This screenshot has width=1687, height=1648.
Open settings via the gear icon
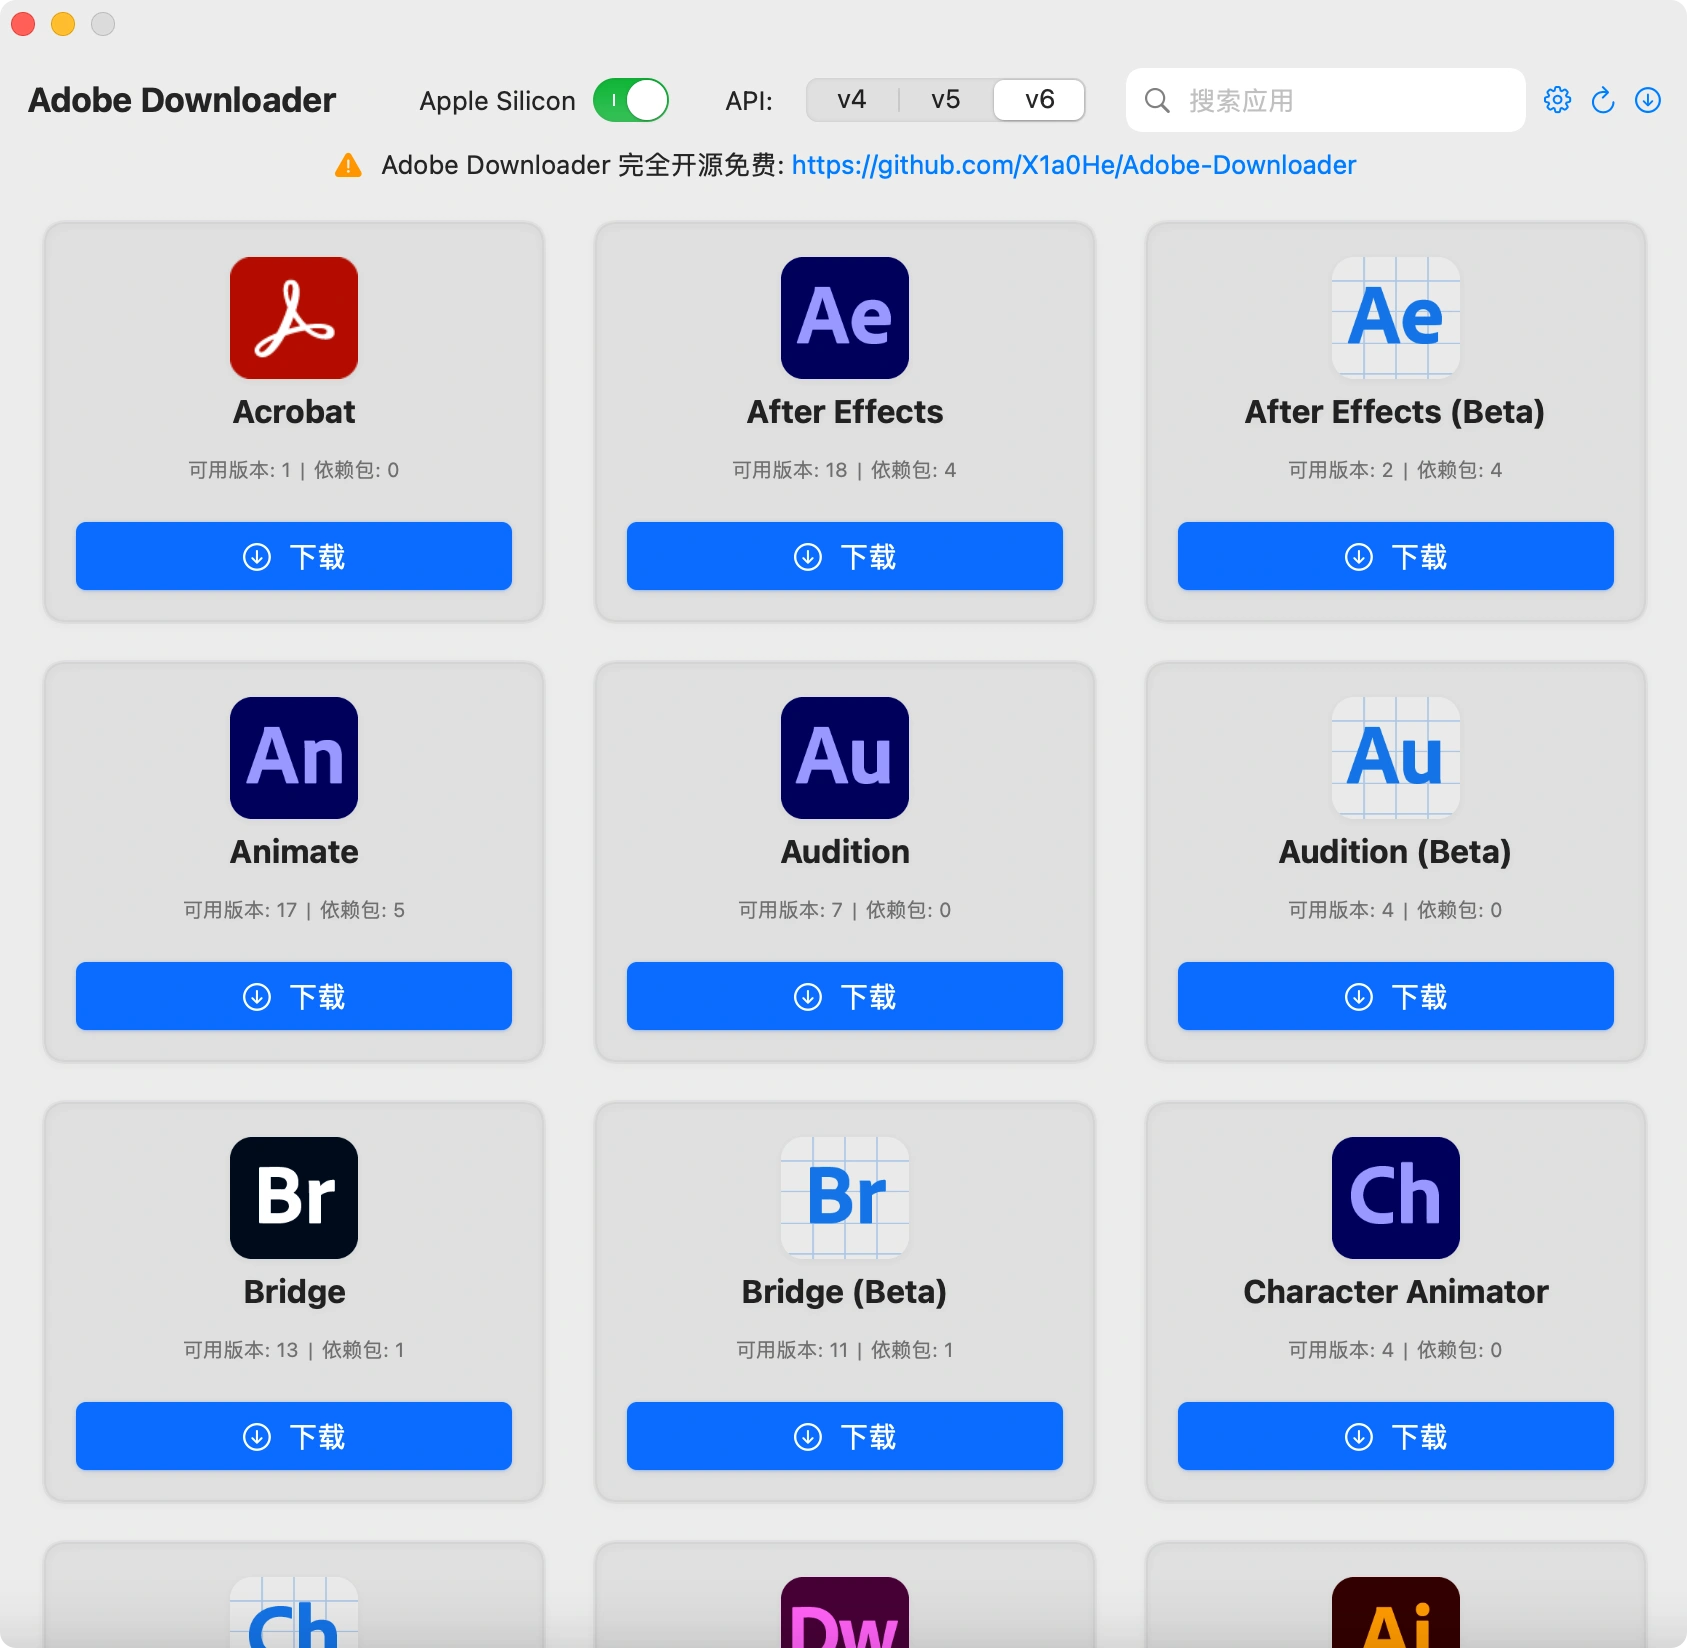click(1558, 100)
